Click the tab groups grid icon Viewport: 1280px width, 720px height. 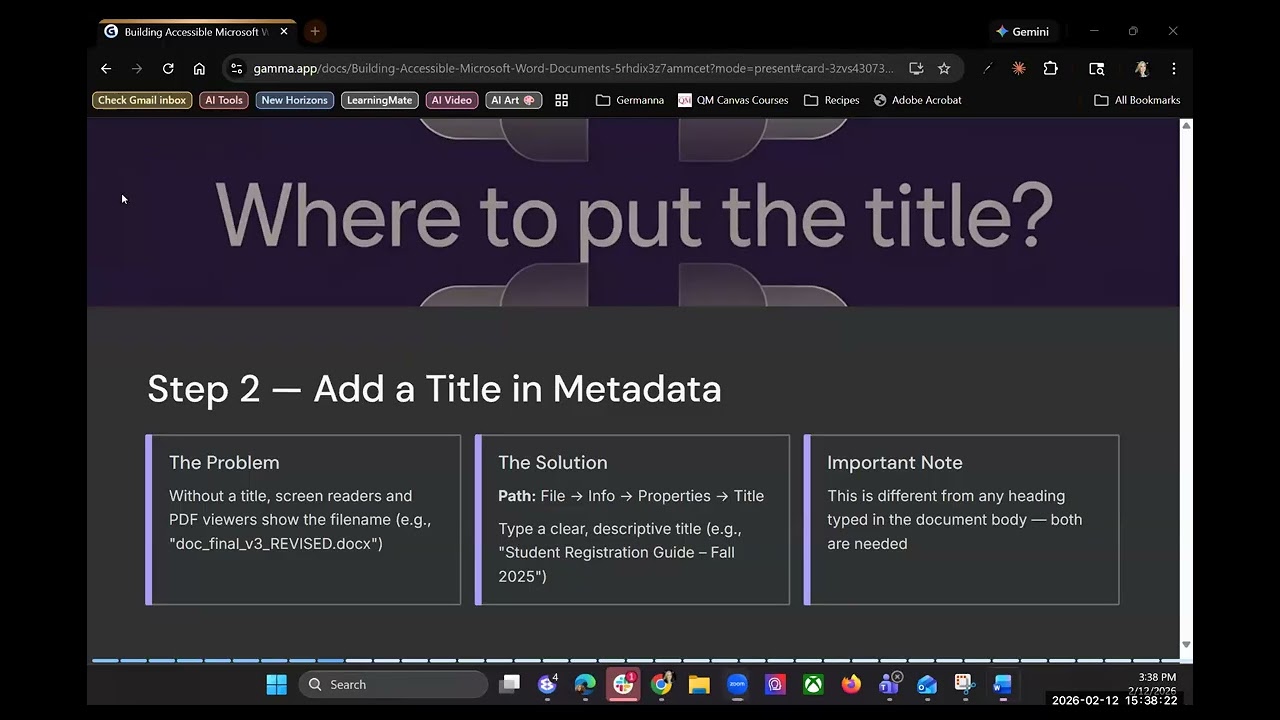pos(562,100)
